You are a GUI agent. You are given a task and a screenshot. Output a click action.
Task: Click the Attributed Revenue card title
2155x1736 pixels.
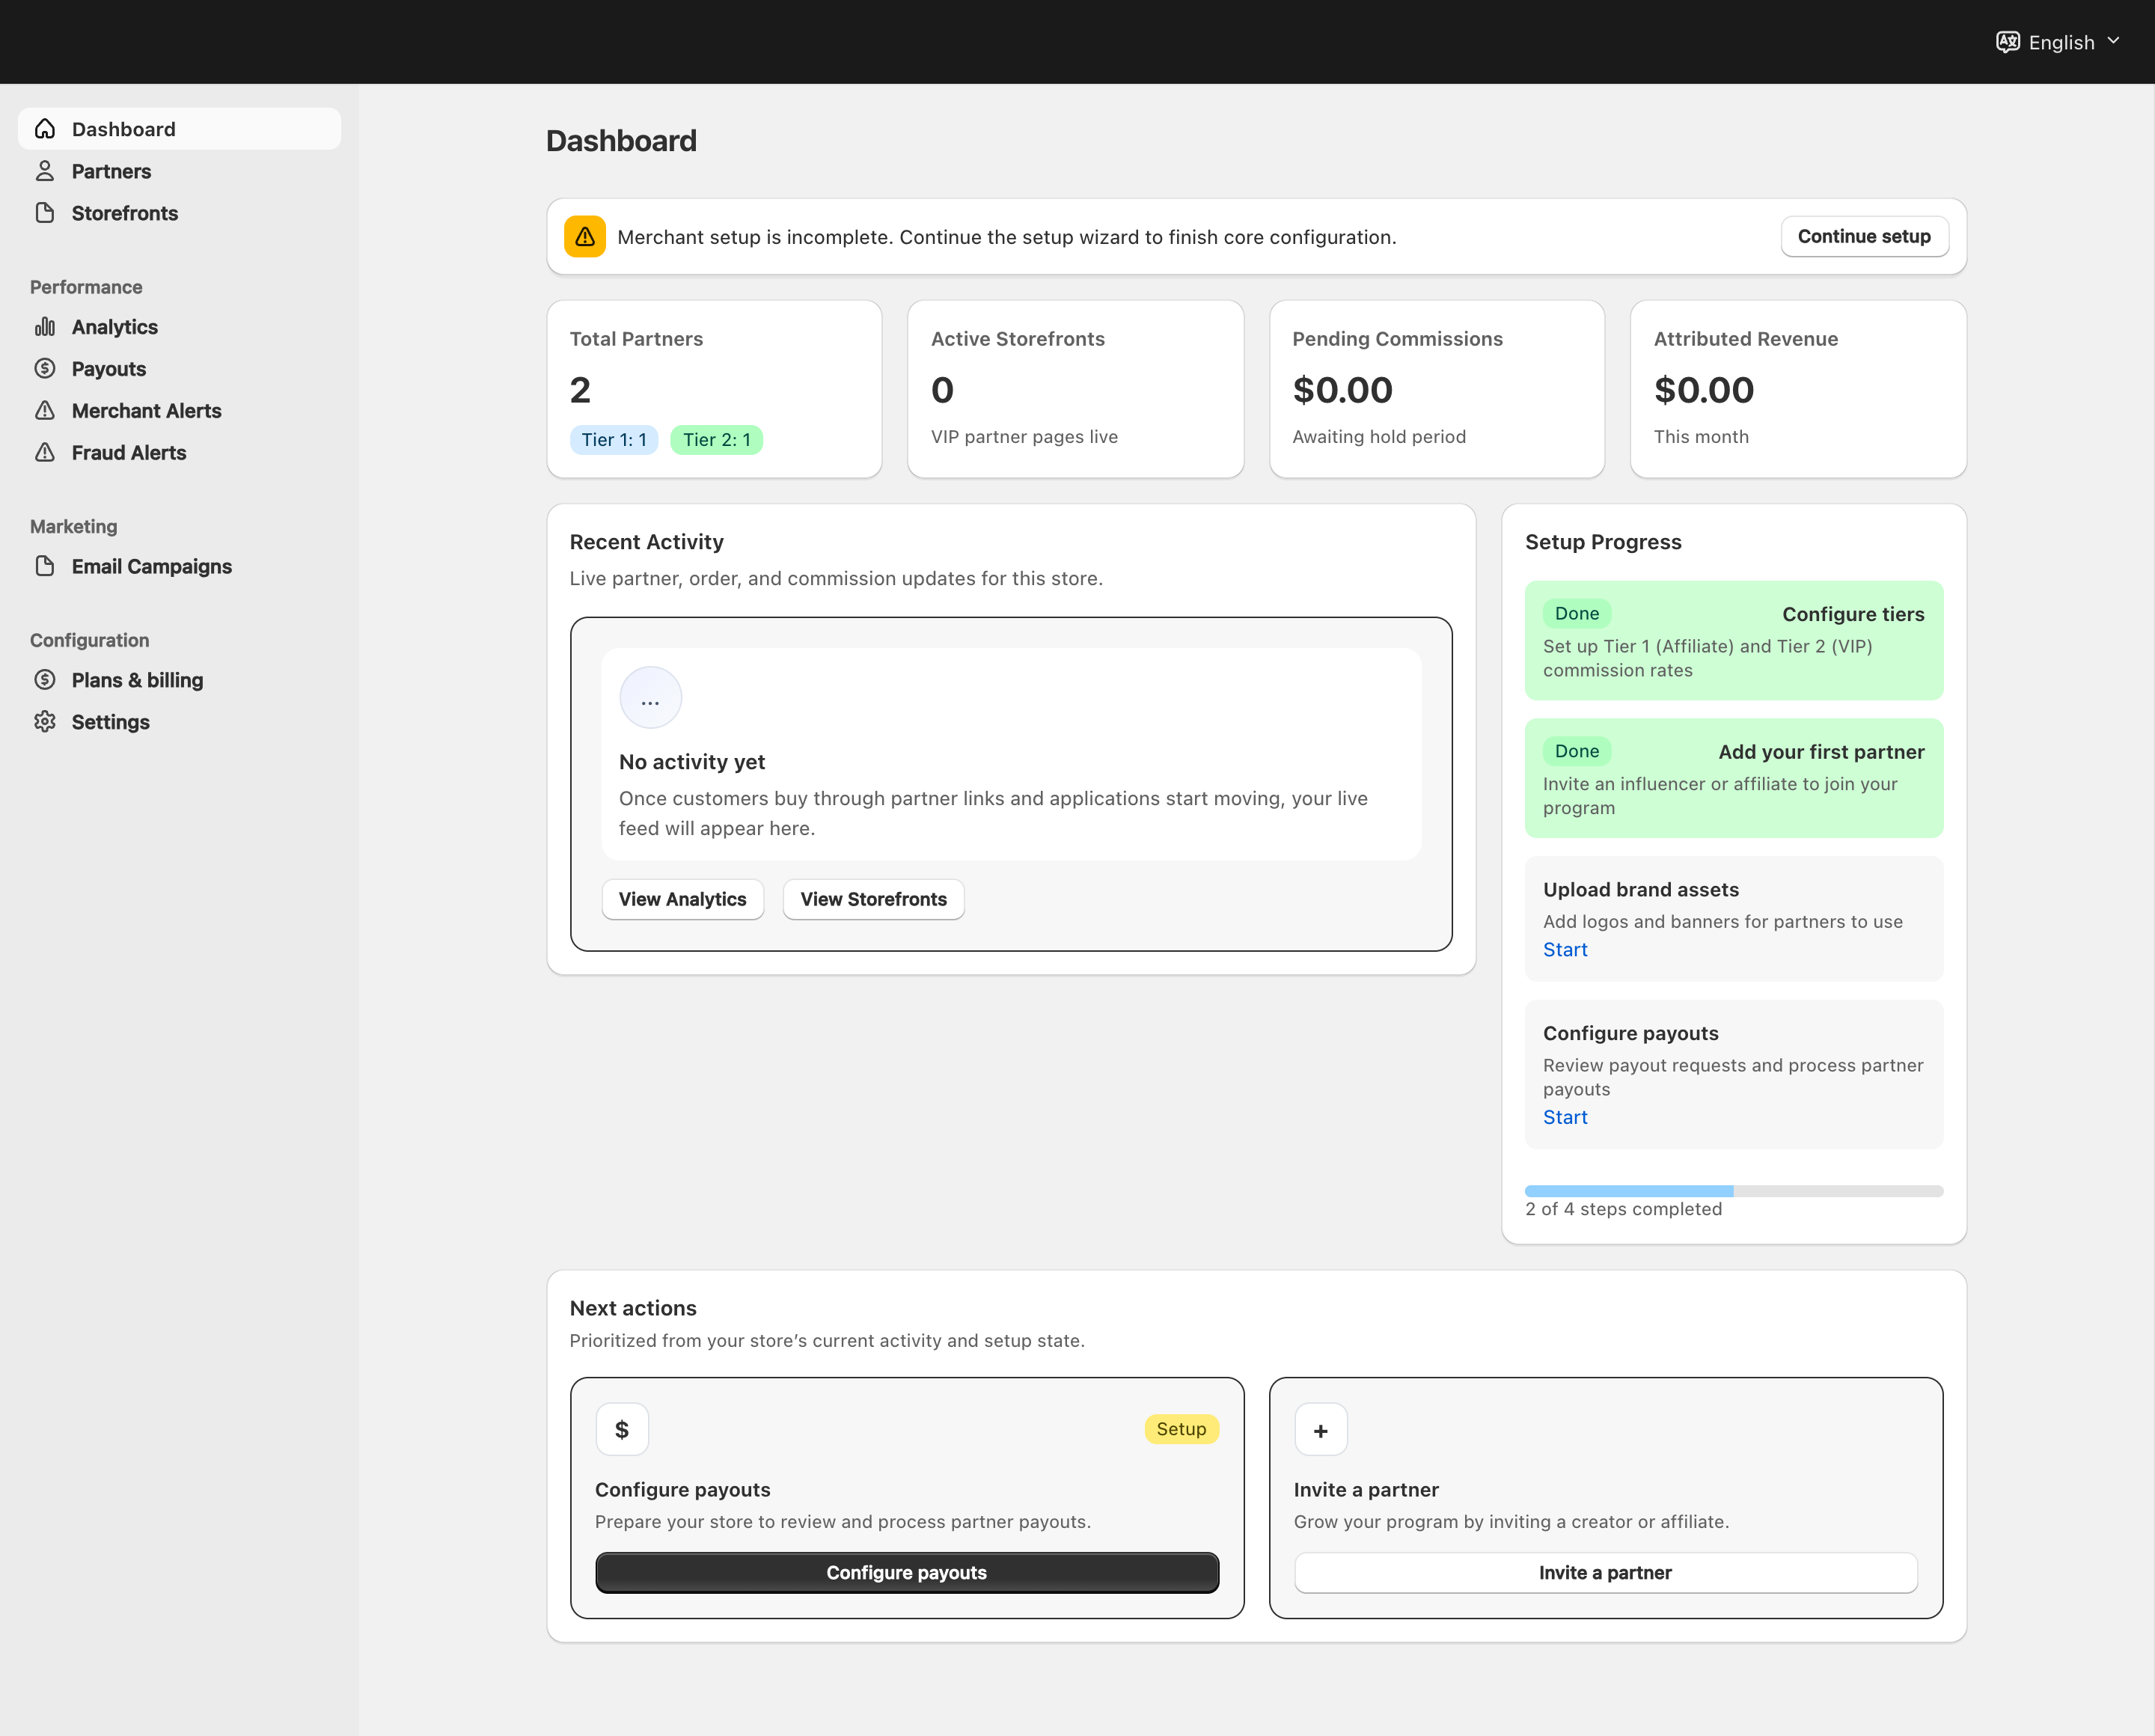[x=1746, y=339]
